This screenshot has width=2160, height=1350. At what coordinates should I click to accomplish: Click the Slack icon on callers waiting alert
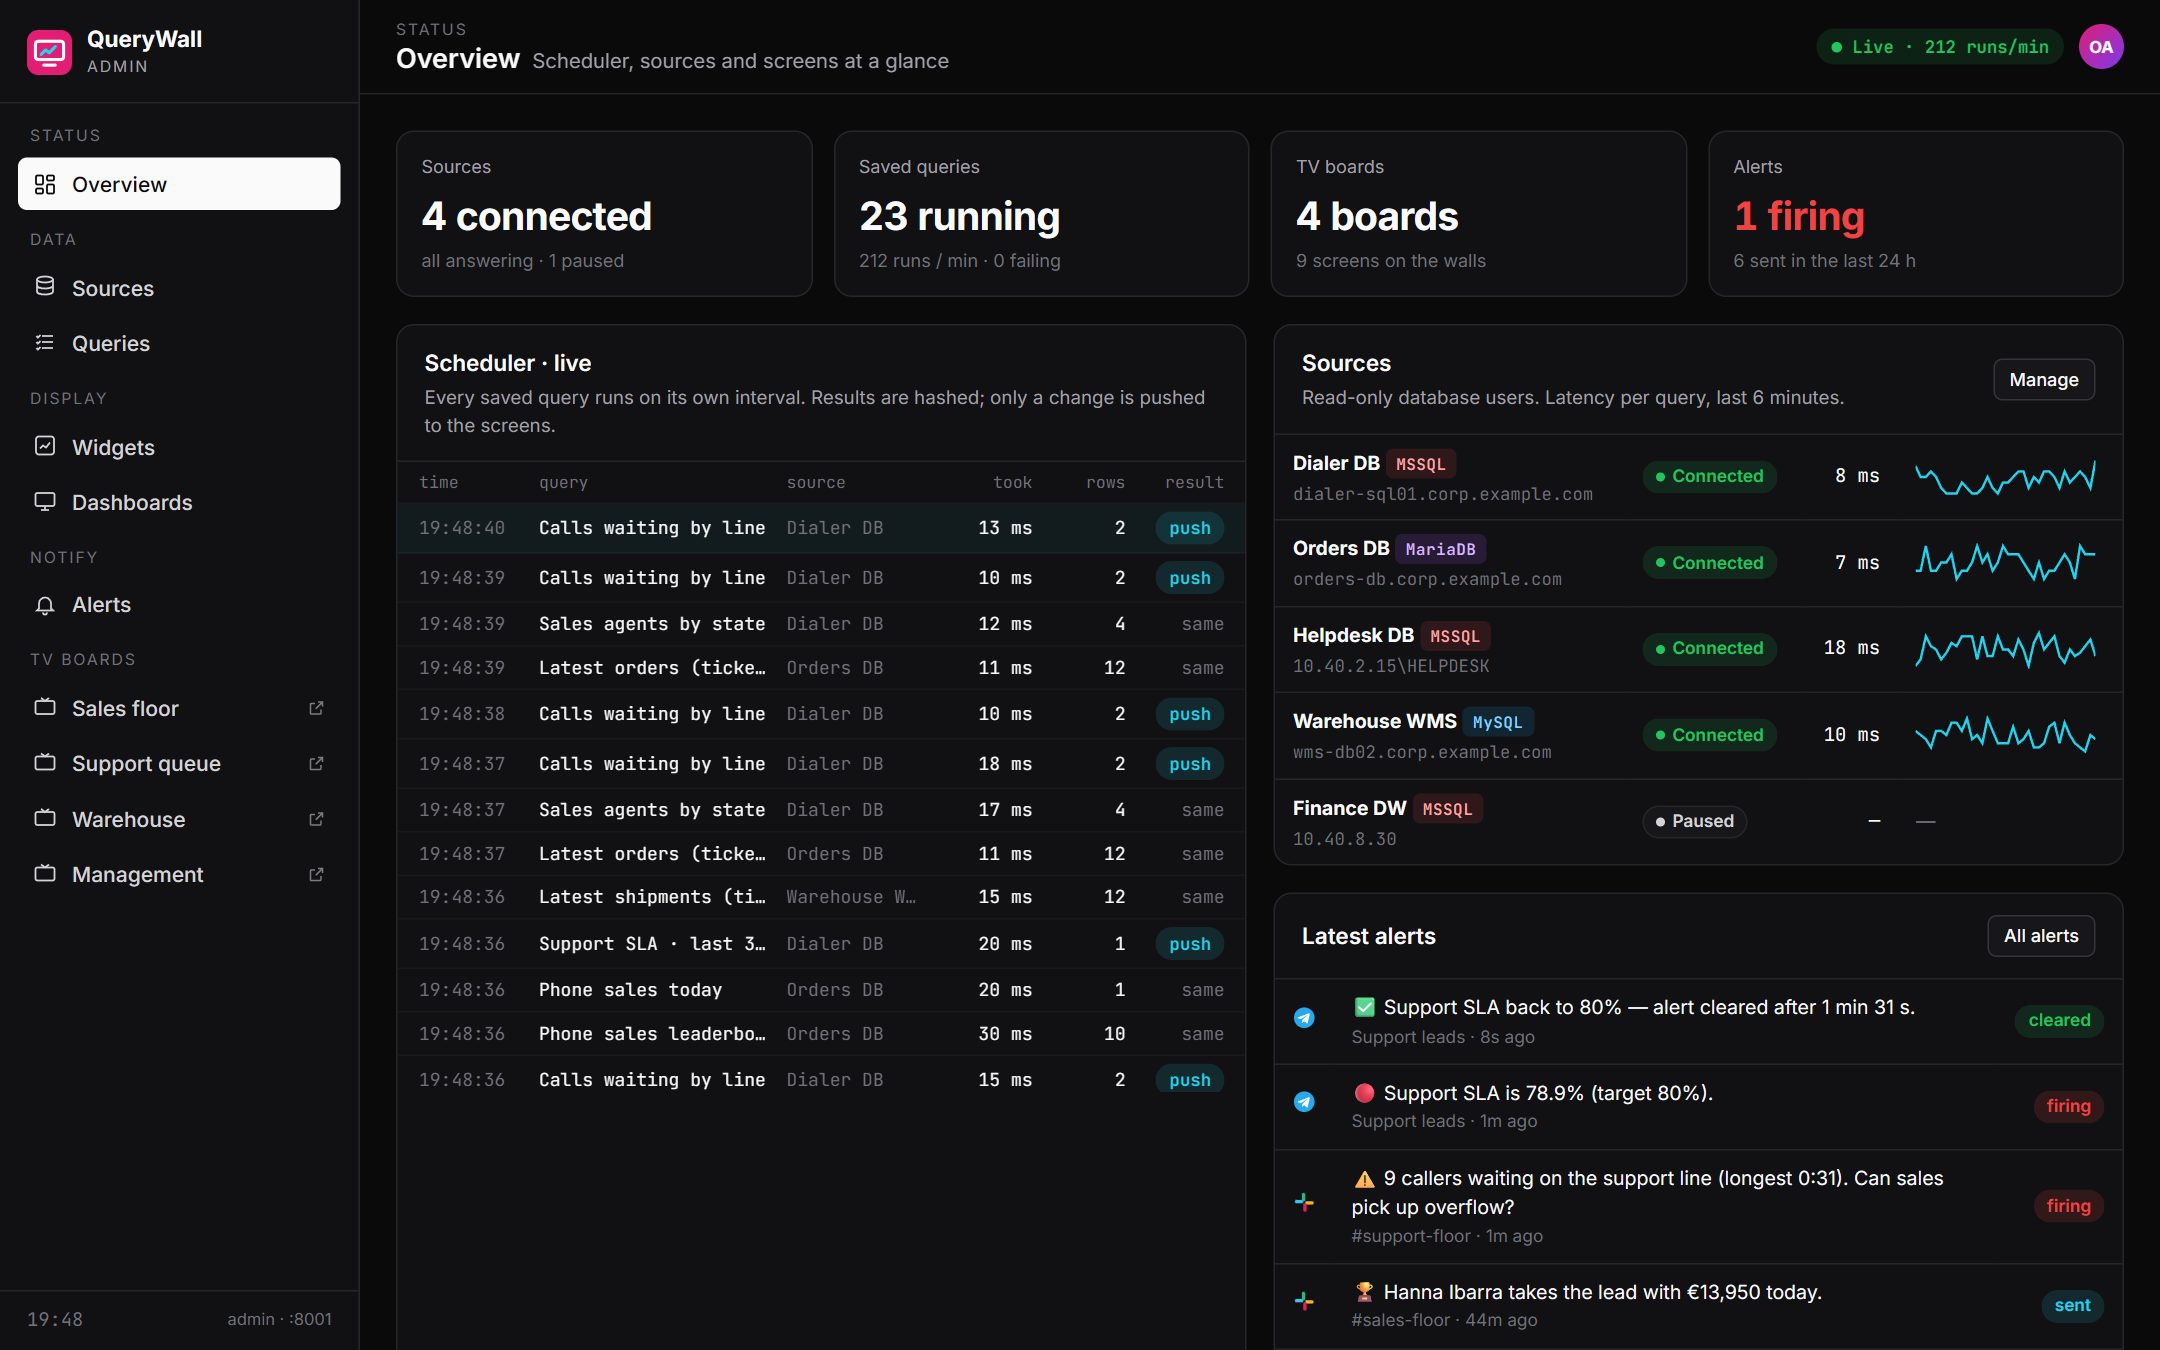click(1304, 1202)
